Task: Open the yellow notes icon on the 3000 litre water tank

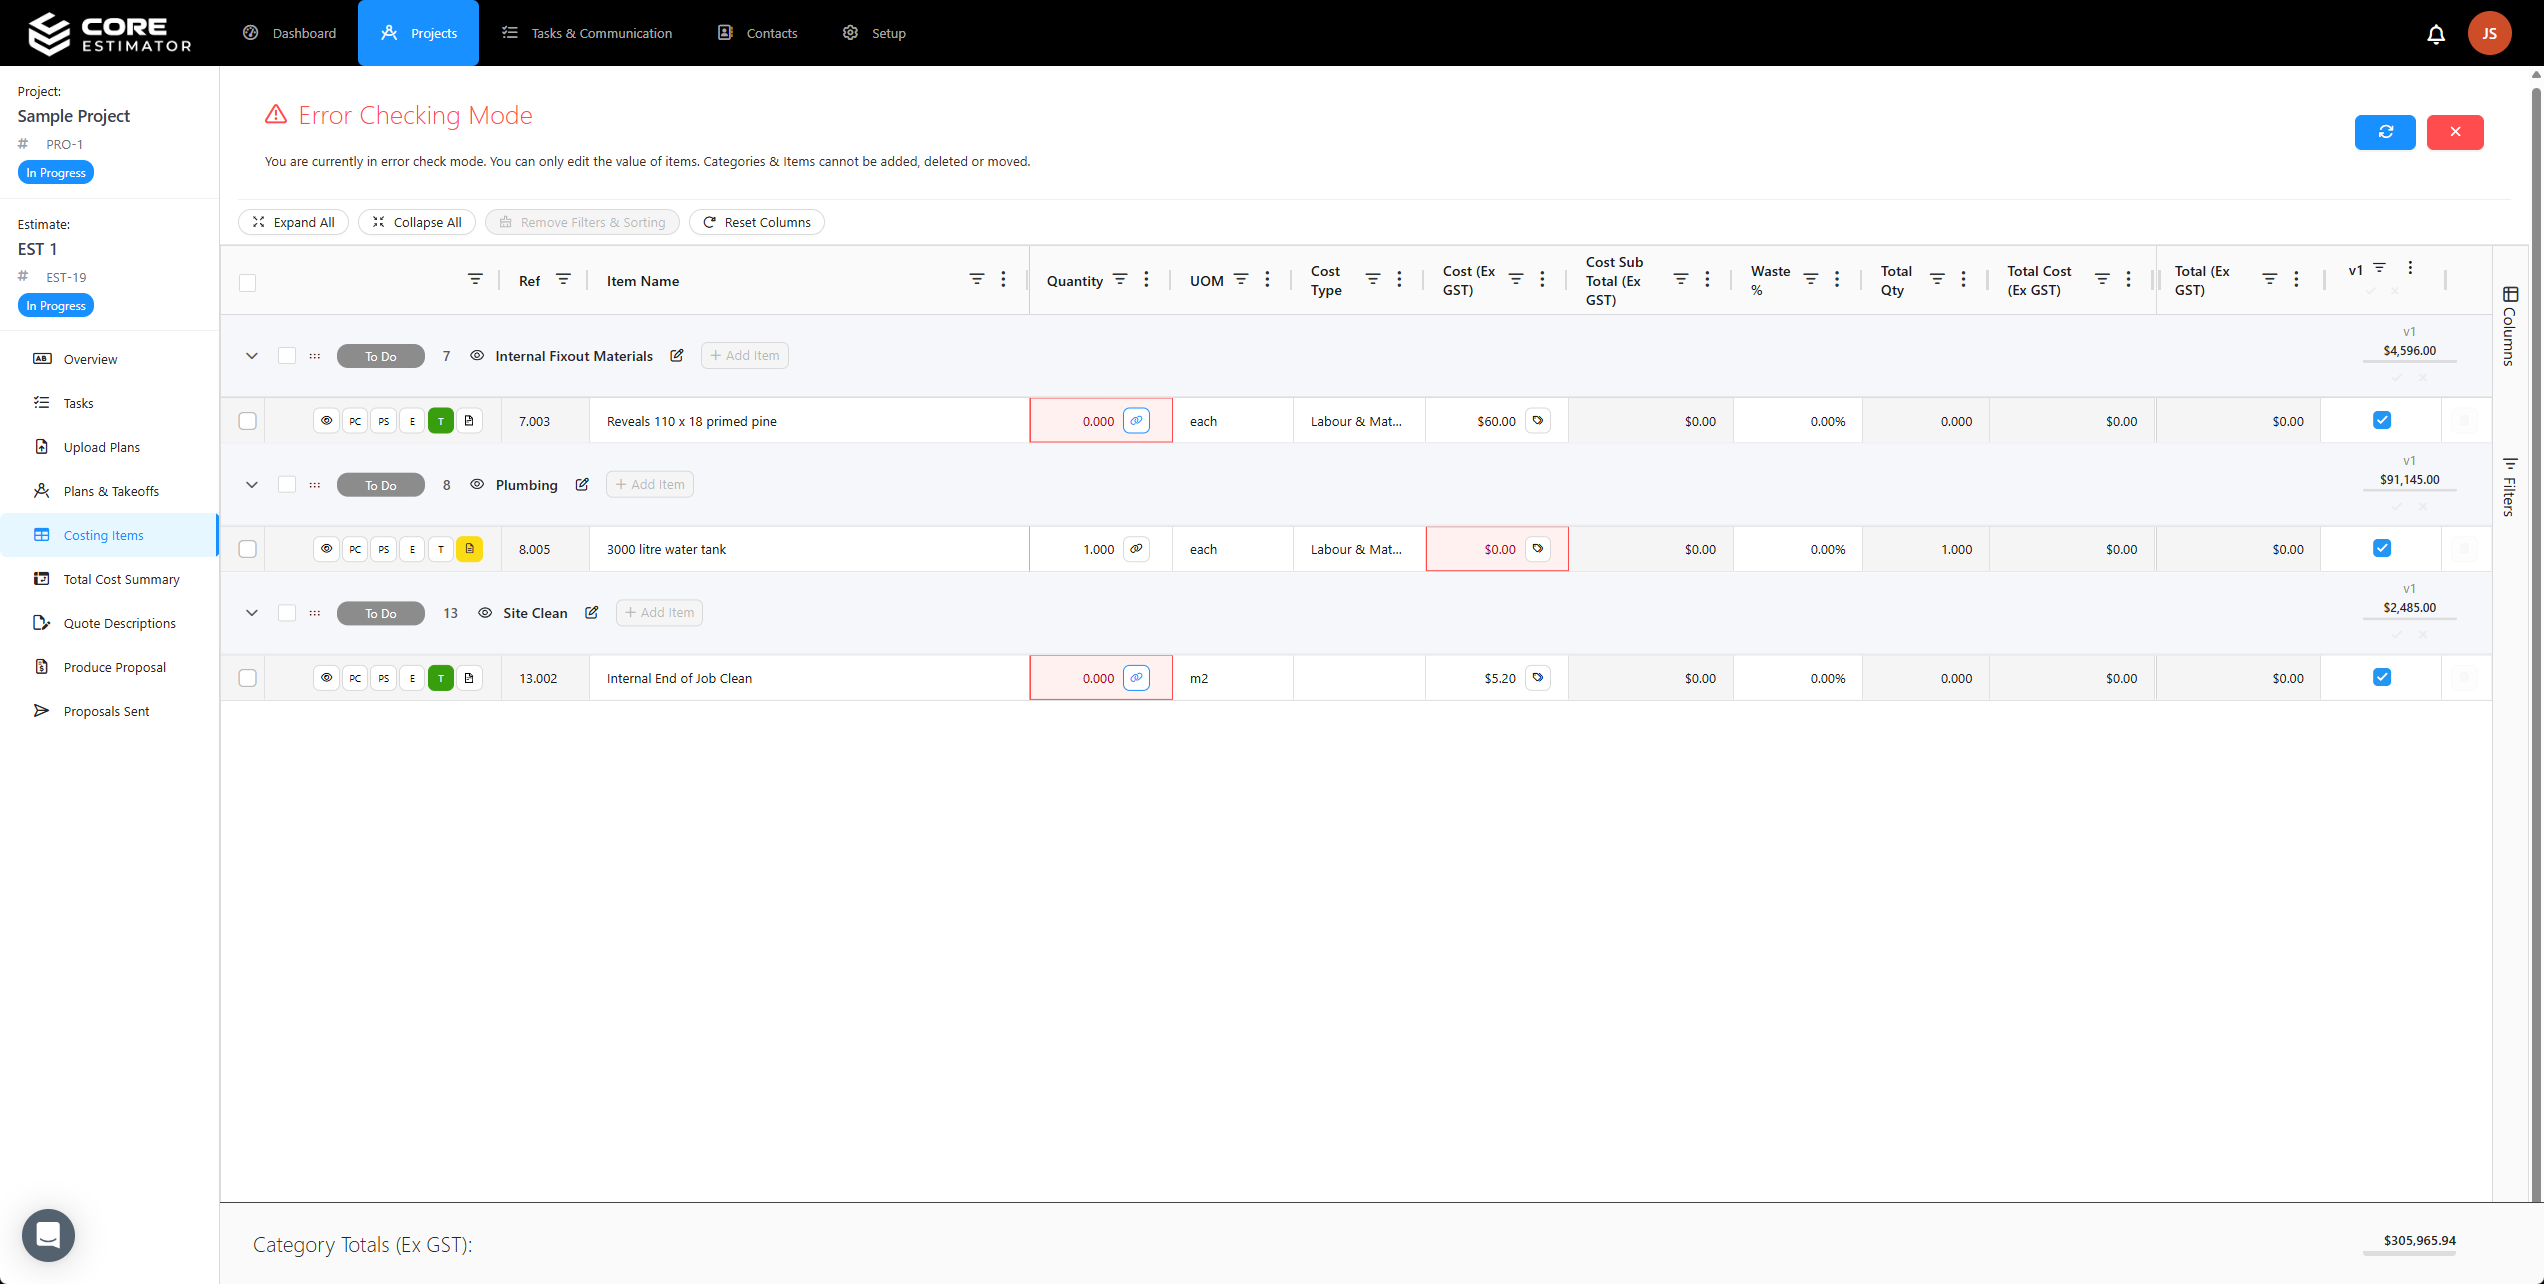Action: 469,548
